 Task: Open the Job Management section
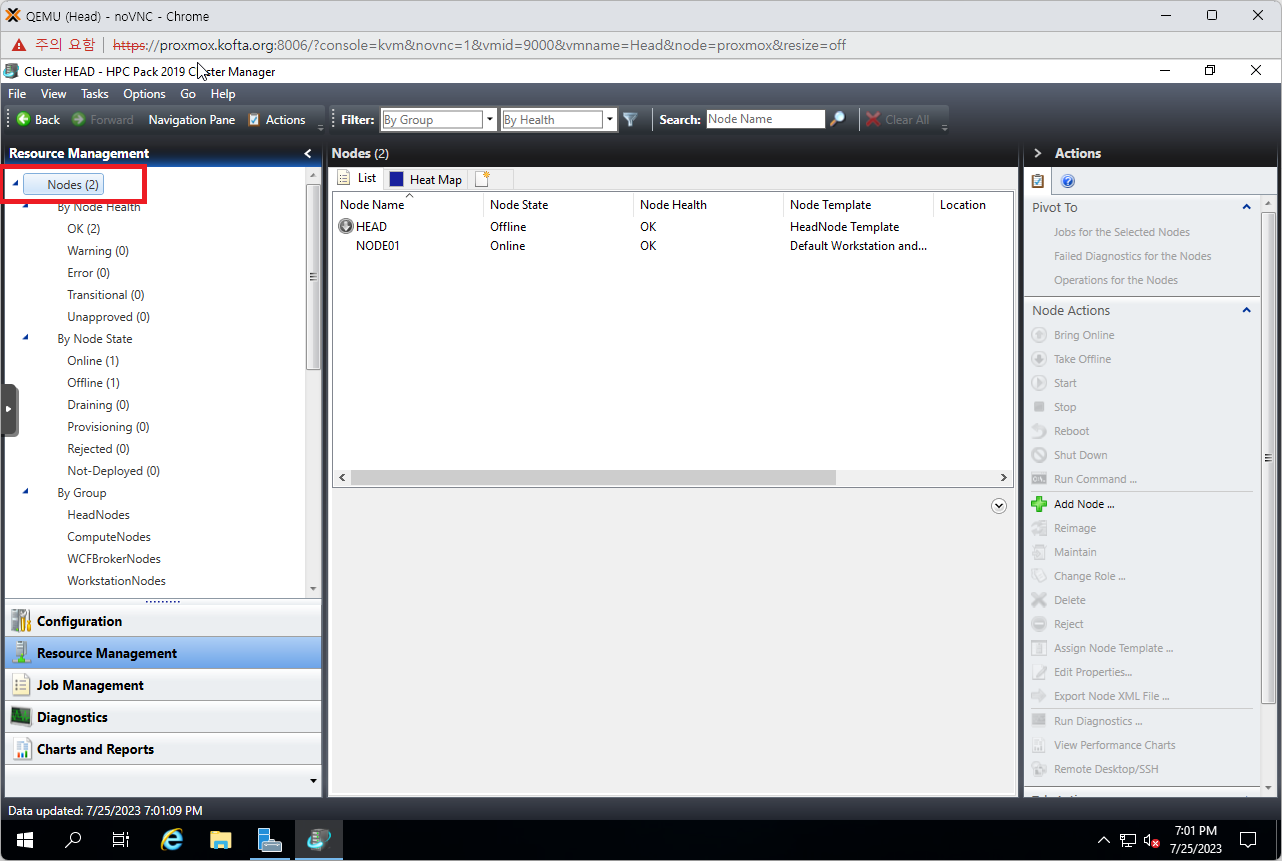90,685
